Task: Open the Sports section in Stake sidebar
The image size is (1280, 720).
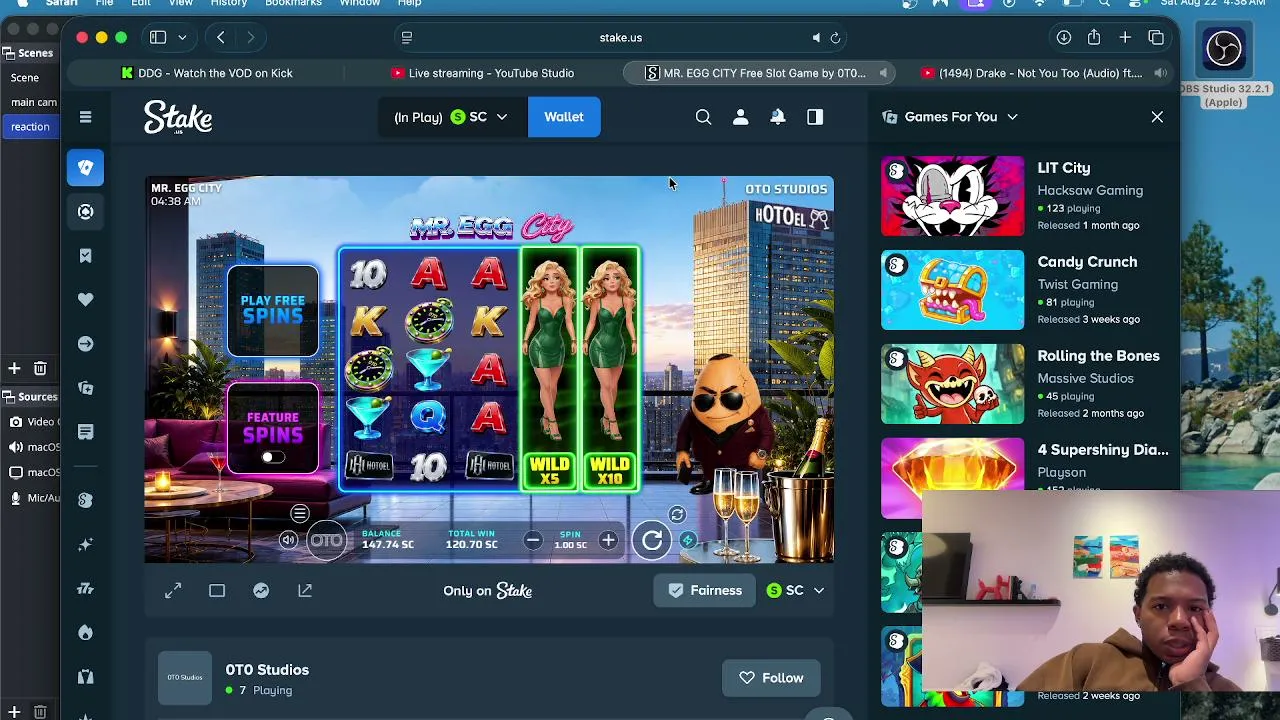Action: [85, 212]
